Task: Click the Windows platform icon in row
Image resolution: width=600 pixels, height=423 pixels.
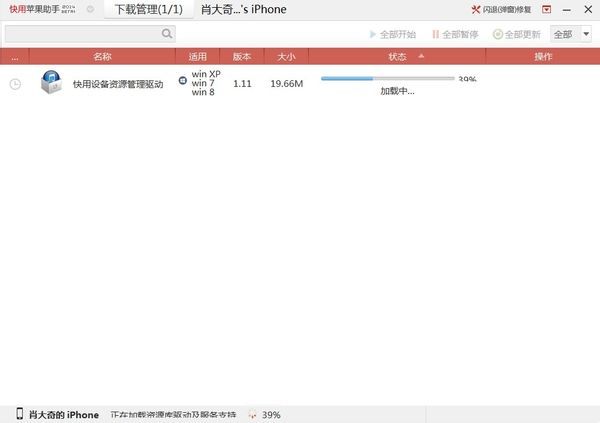Action: [183, 80]
